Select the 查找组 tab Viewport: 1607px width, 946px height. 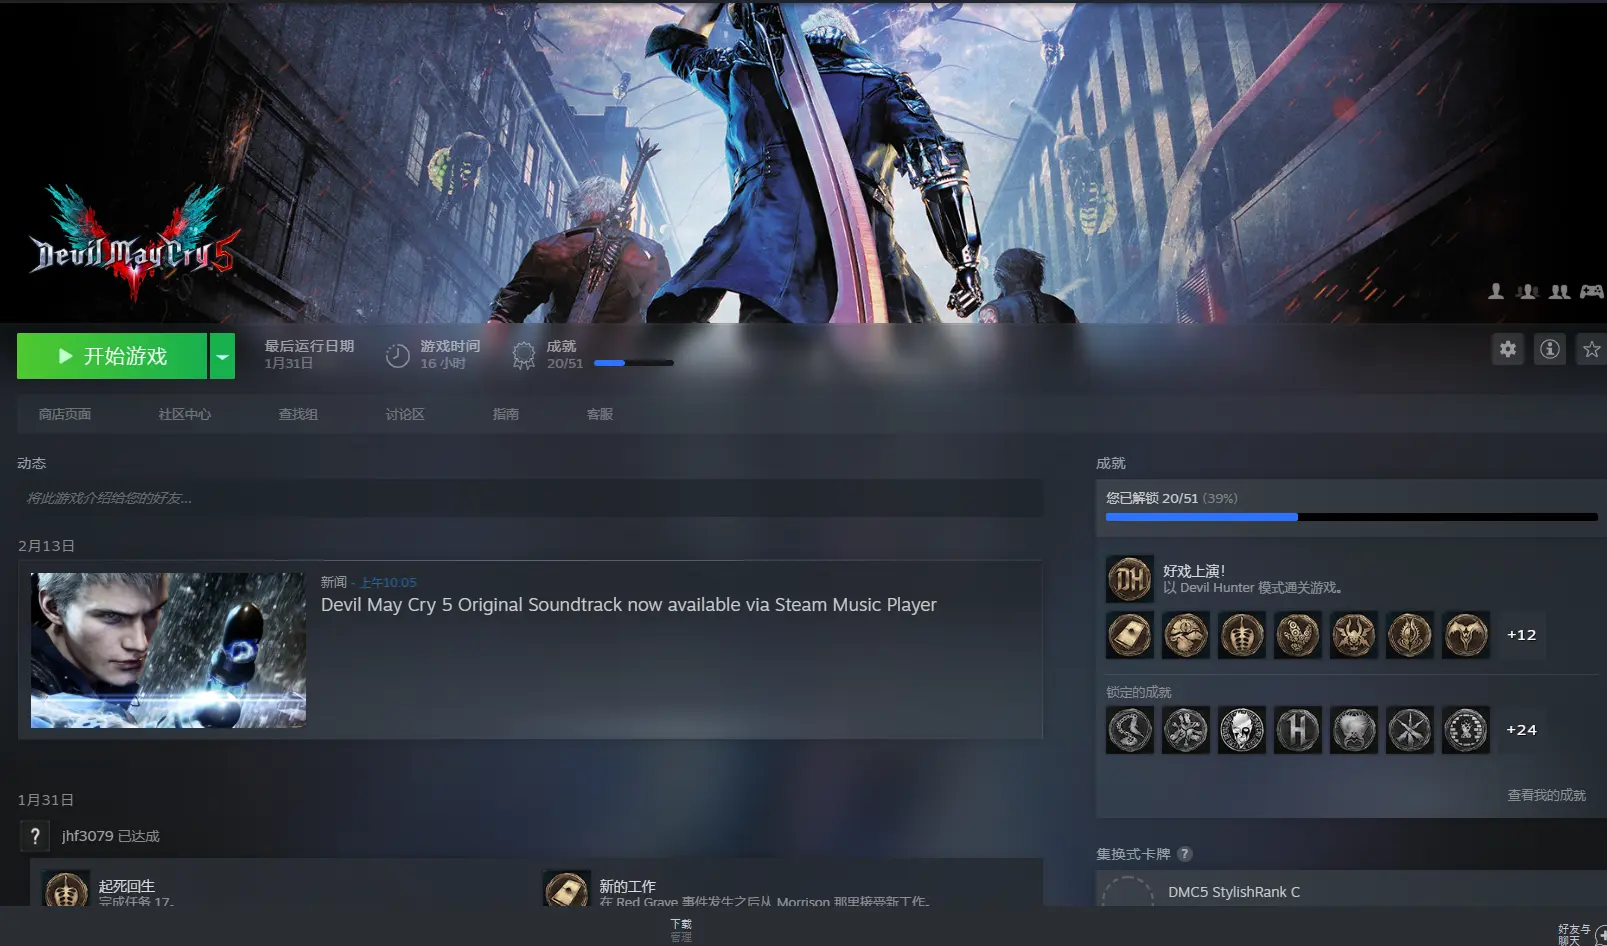pos(298,414)
